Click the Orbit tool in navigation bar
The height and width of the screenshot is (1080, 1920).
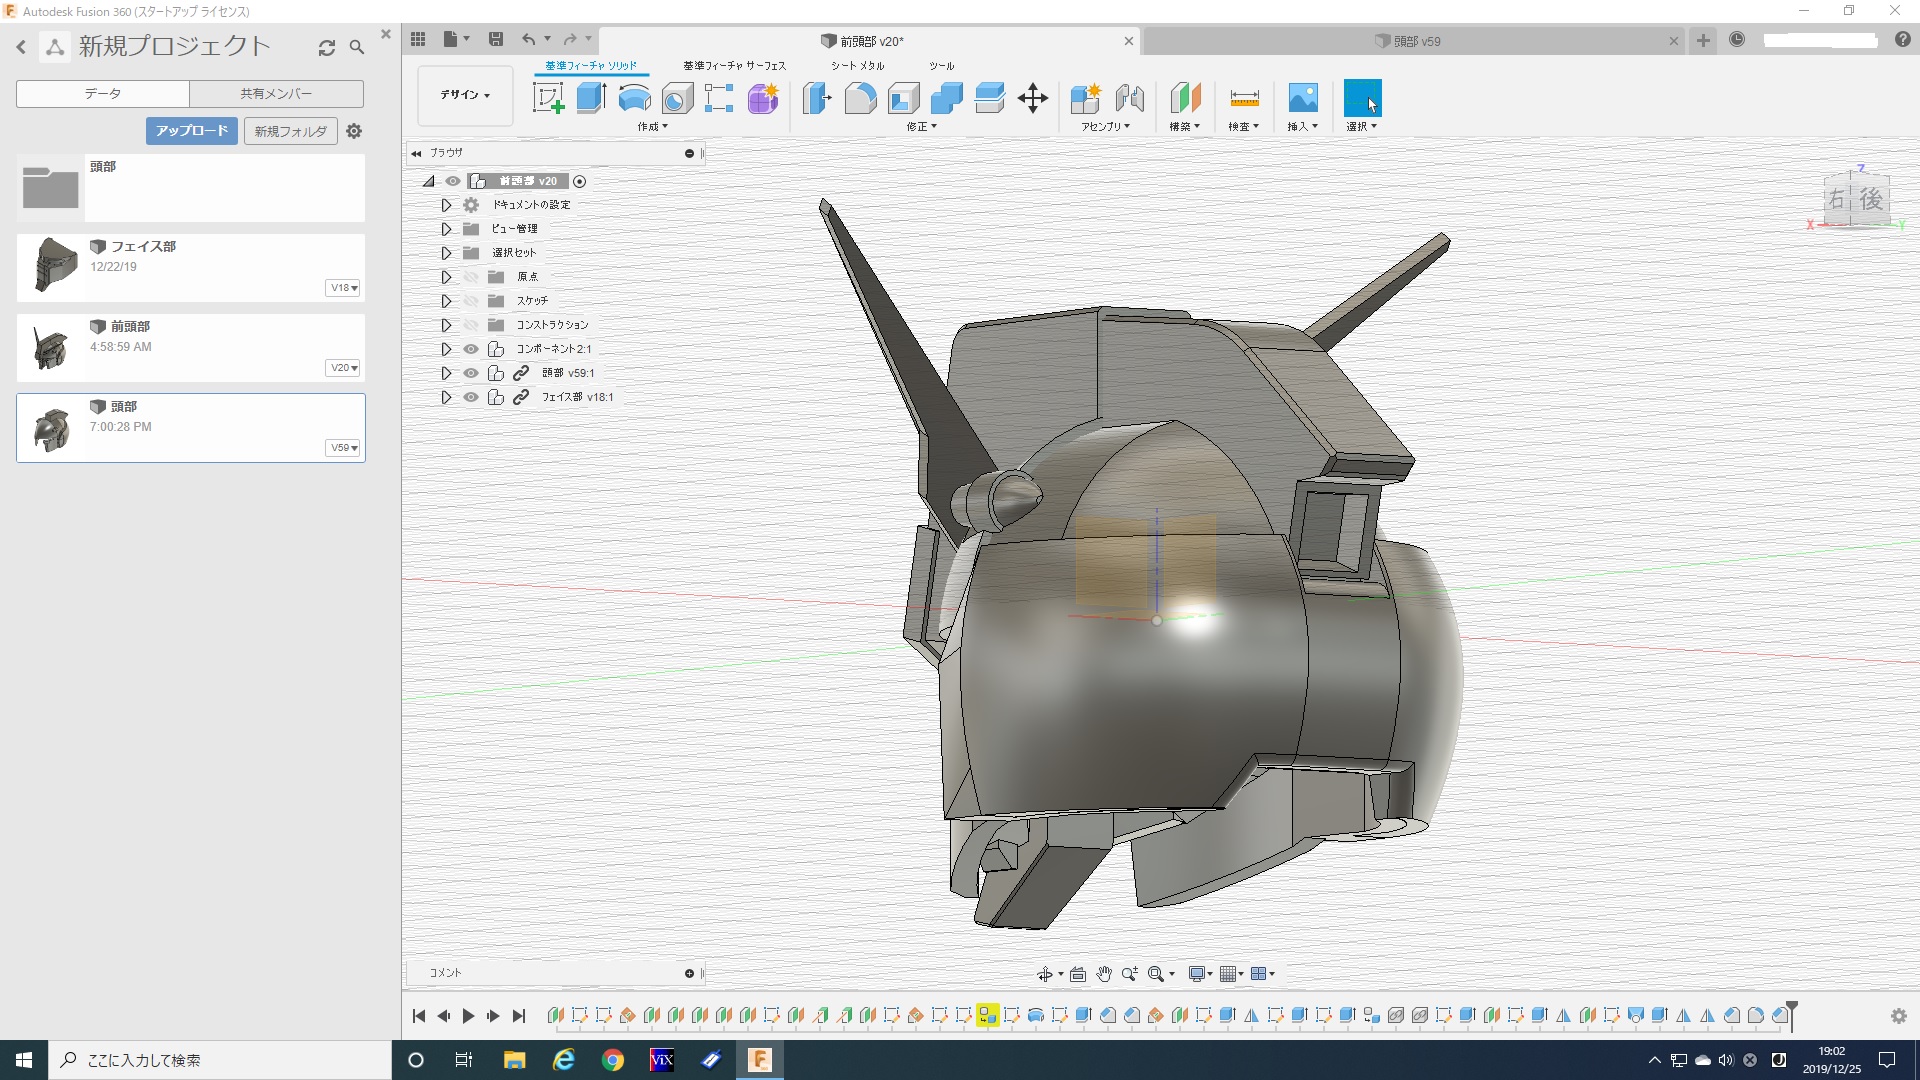(1044, 974)
